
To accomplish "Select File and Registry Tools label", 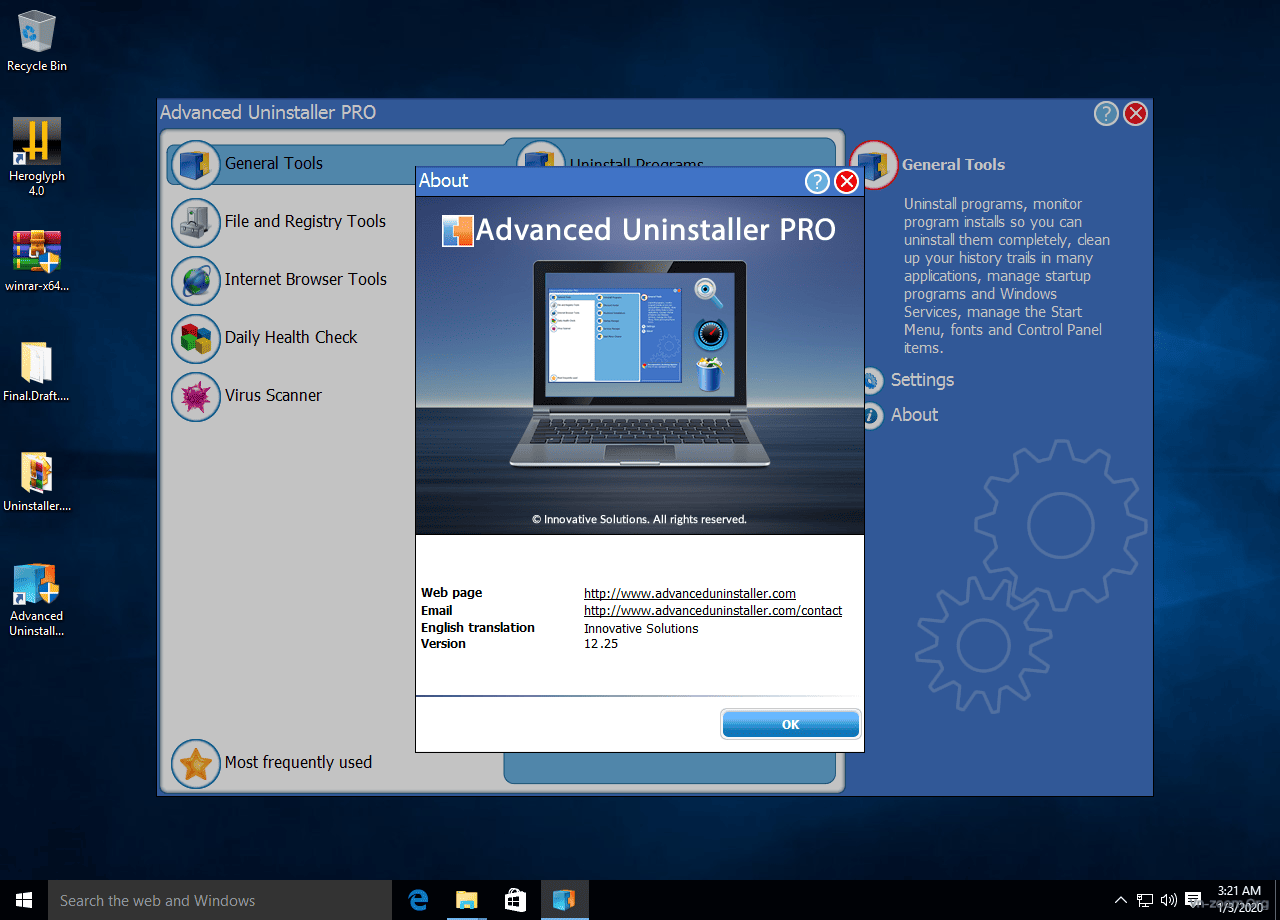I will click(x=305, y=222).
